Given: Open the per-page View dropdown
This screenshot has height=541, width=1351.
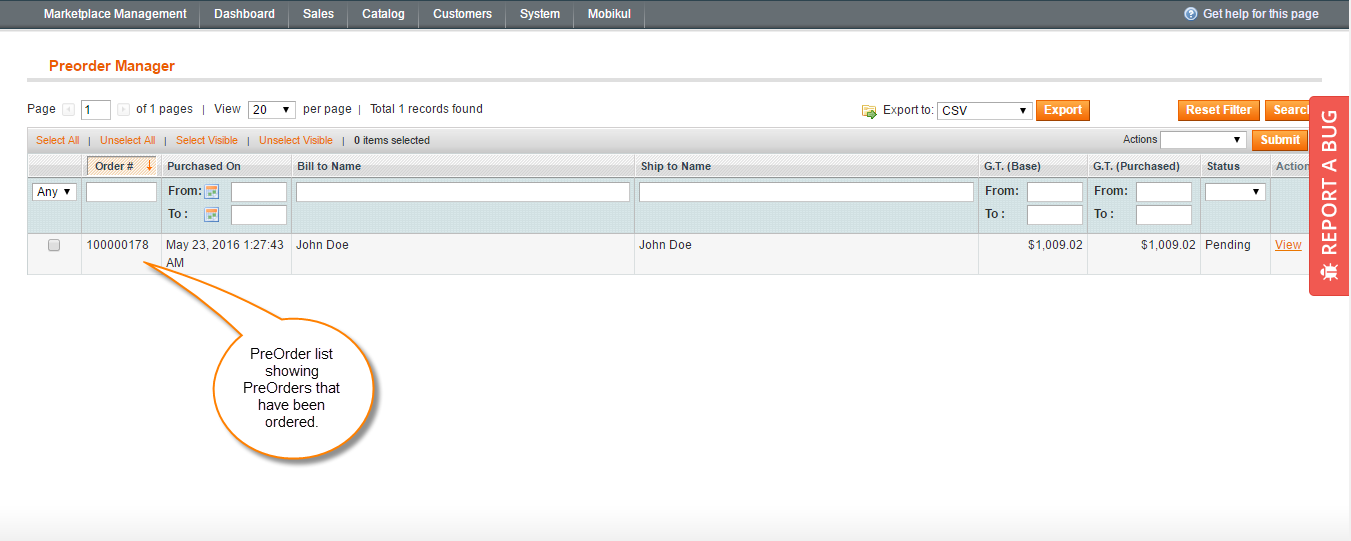Looking at the screenshot, I should tap(272, 110).
